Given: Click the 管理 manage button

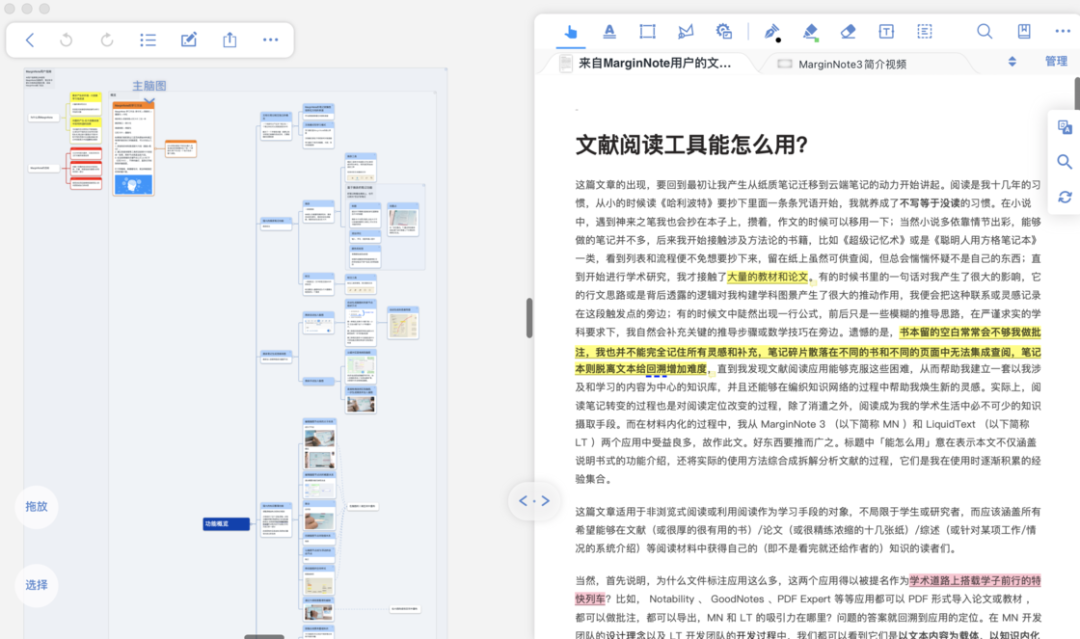Looking at the screenshot, I should 1056,62.
